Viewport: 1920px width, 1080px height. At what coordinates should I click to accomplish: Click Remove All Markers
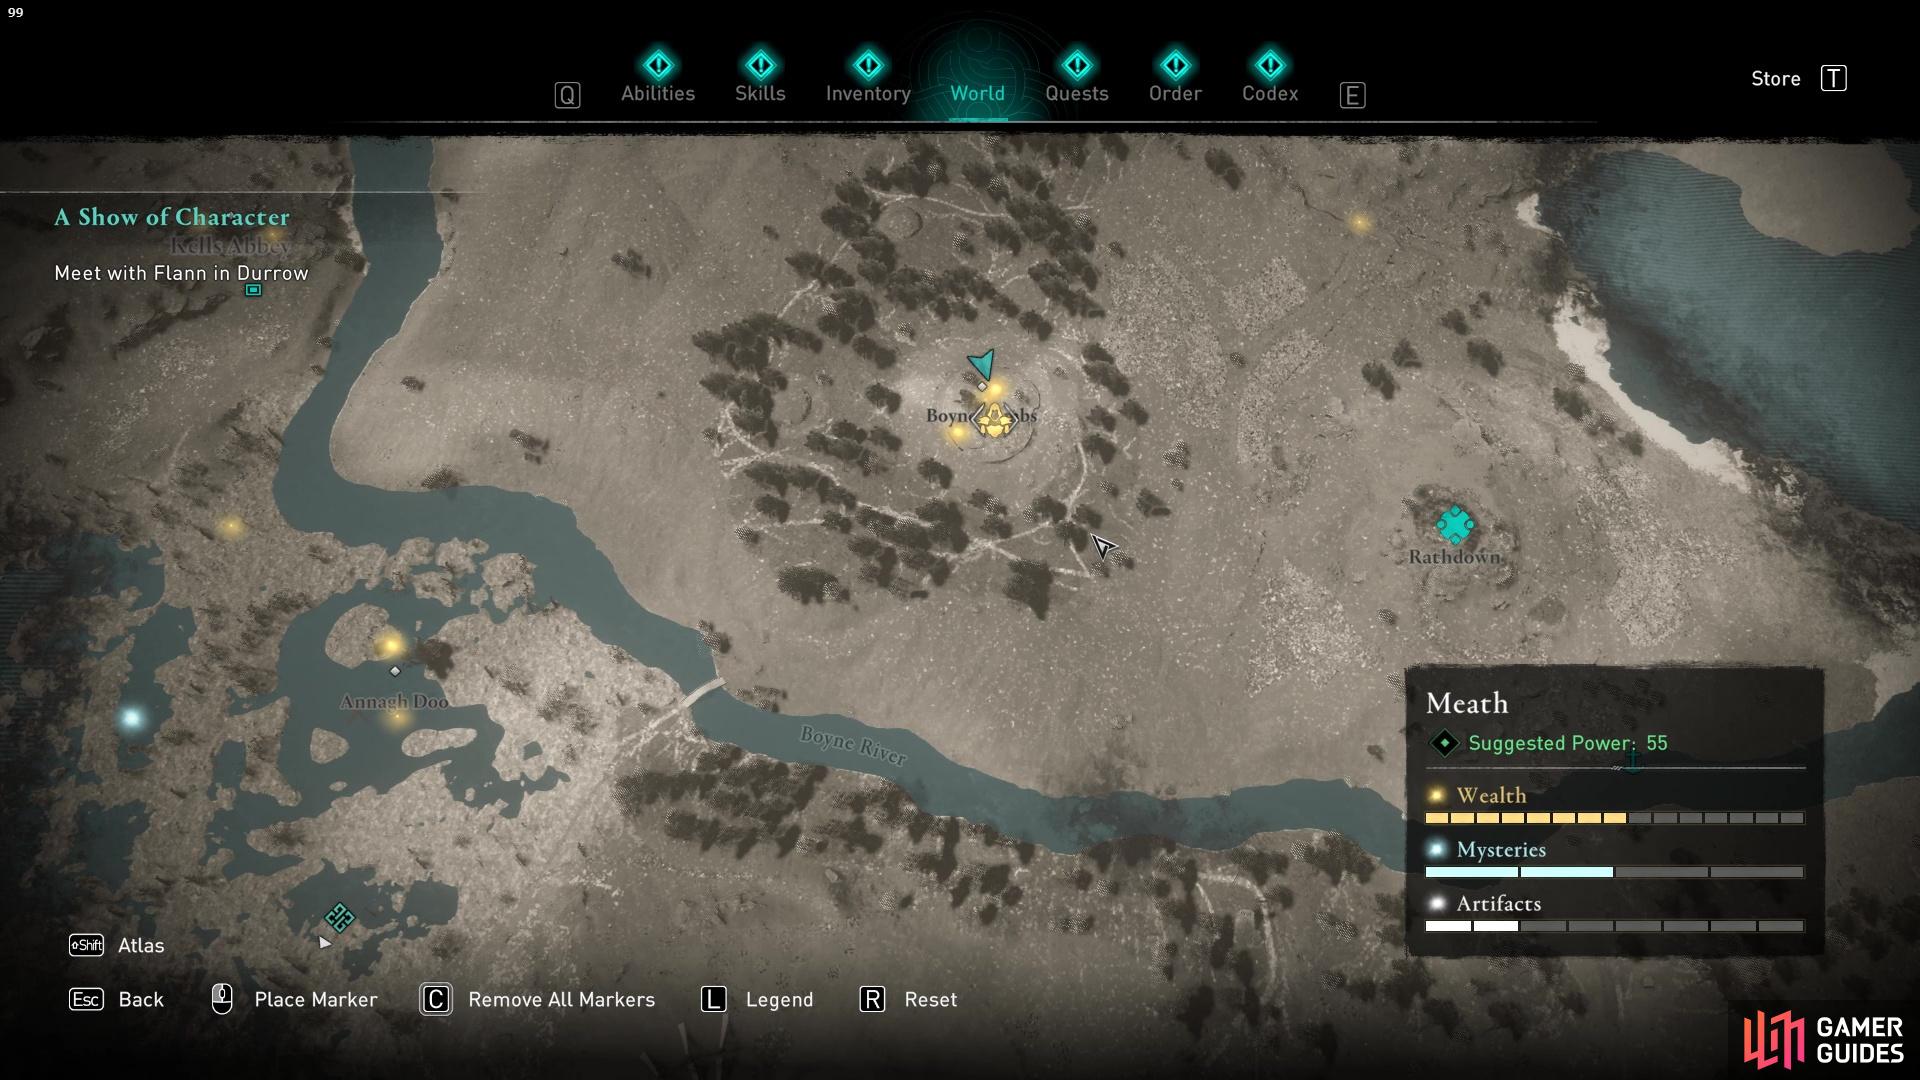[561, 999]
